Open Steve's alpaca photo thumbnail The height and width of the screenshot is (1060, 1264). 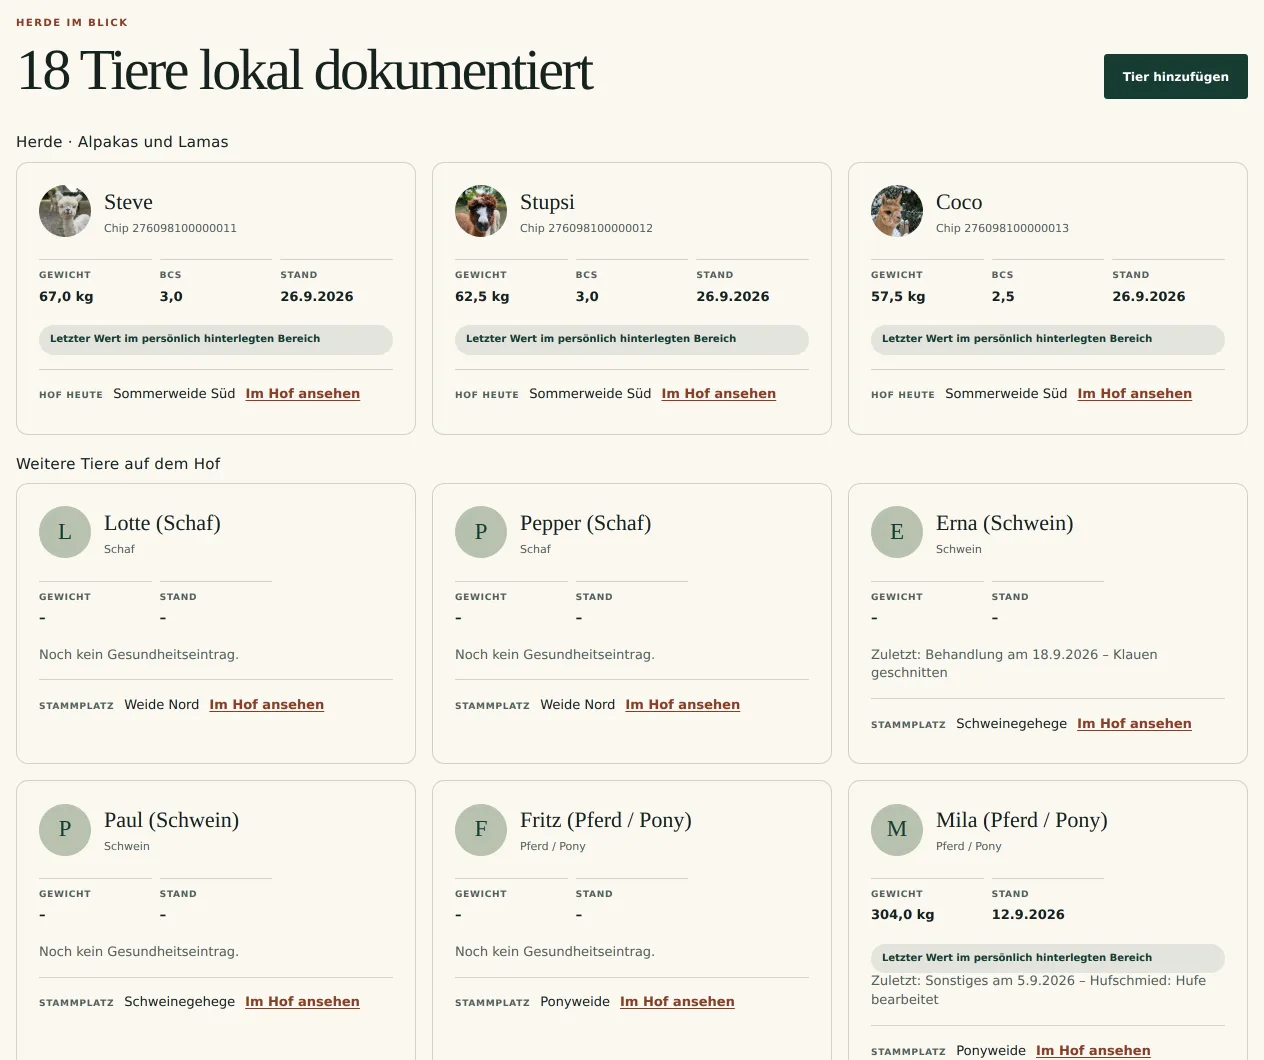(65, 211)
